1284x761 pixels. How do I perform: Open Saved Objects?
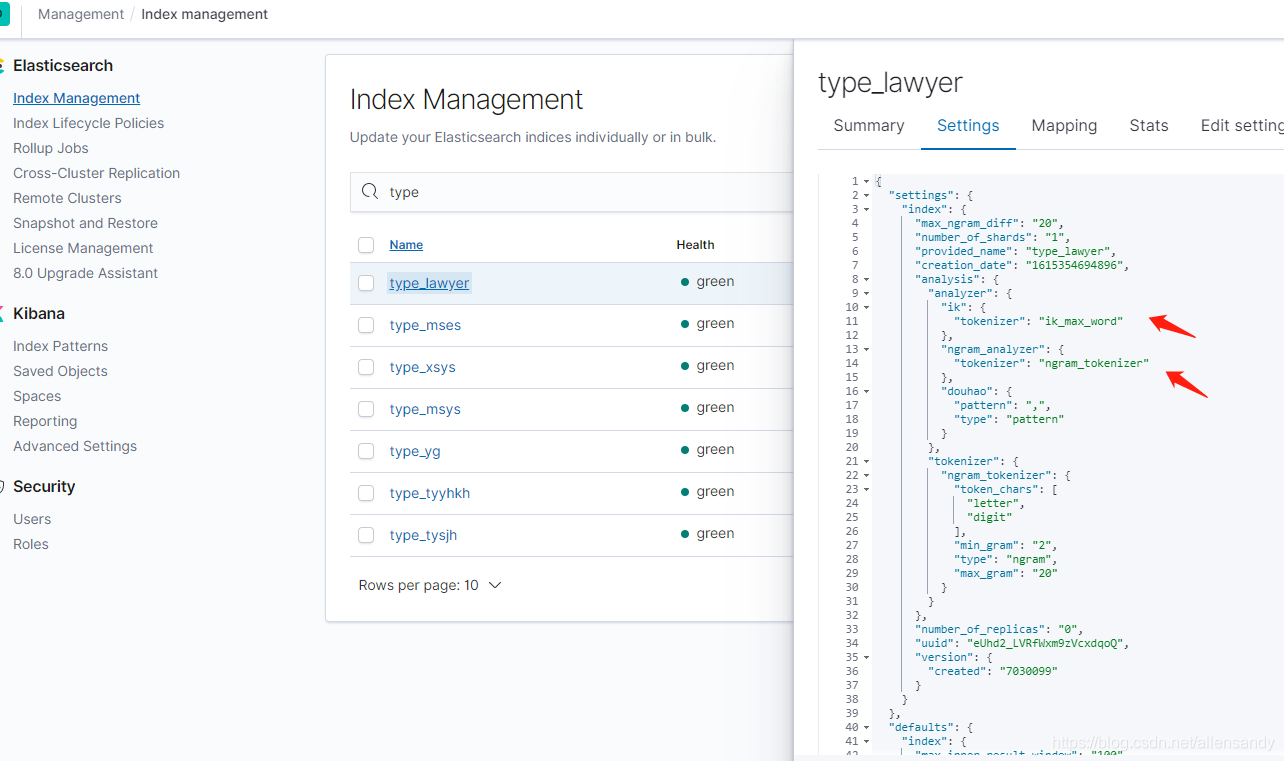(60, 371)
